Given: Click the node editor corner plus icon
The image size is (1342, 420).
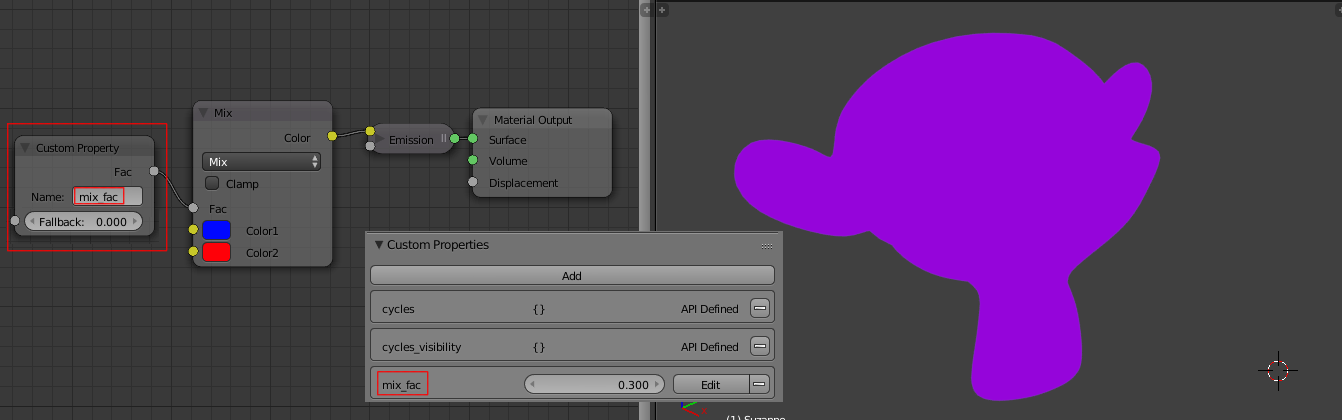Looking at the screenshot, I should point(645,9).
